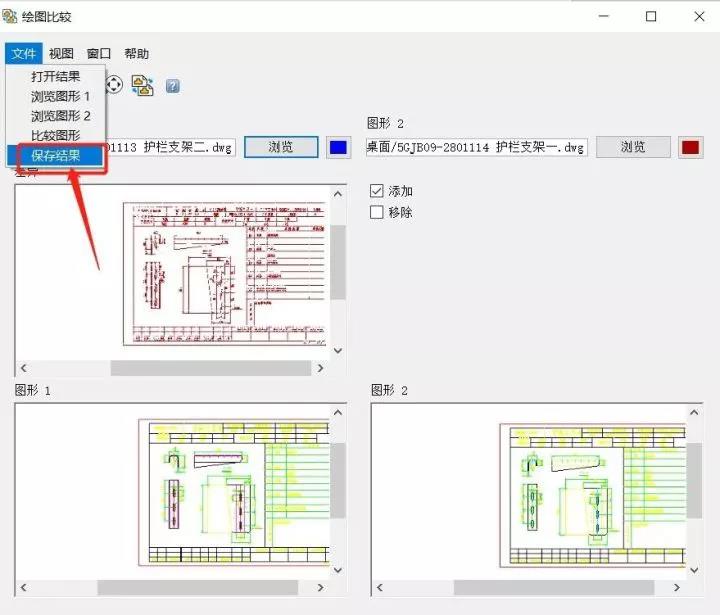Click down arrow of difference view vertical scrollbar
Image resolution: width=720 pixels, height=615 pixels.
click(x=338, y=351)
